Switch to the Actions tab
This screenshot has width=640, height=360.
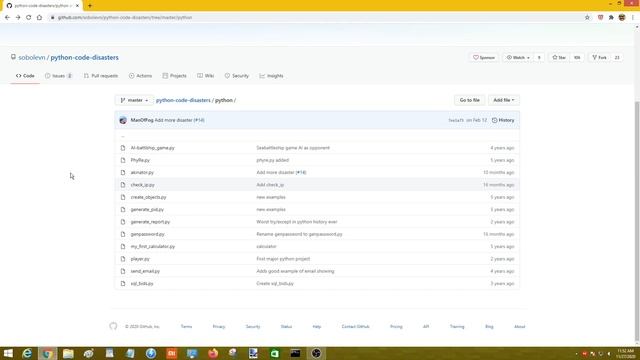(140, 76)
